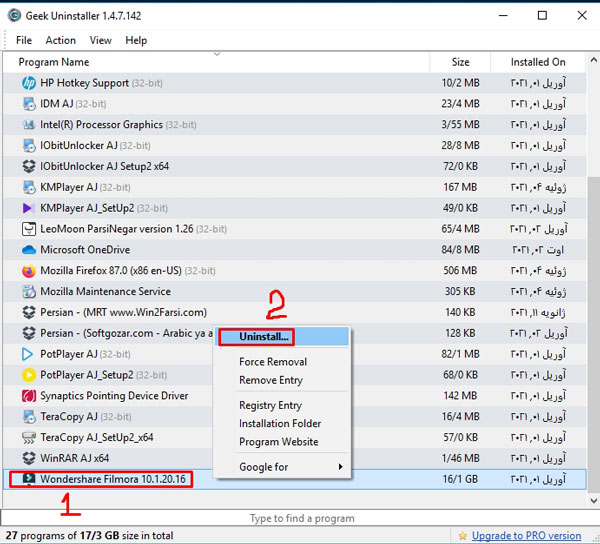Select the Mozilla Maintenance Service row
Image resolution: width=600 pixels, height=544 pixels.
[x=295, y=292]
